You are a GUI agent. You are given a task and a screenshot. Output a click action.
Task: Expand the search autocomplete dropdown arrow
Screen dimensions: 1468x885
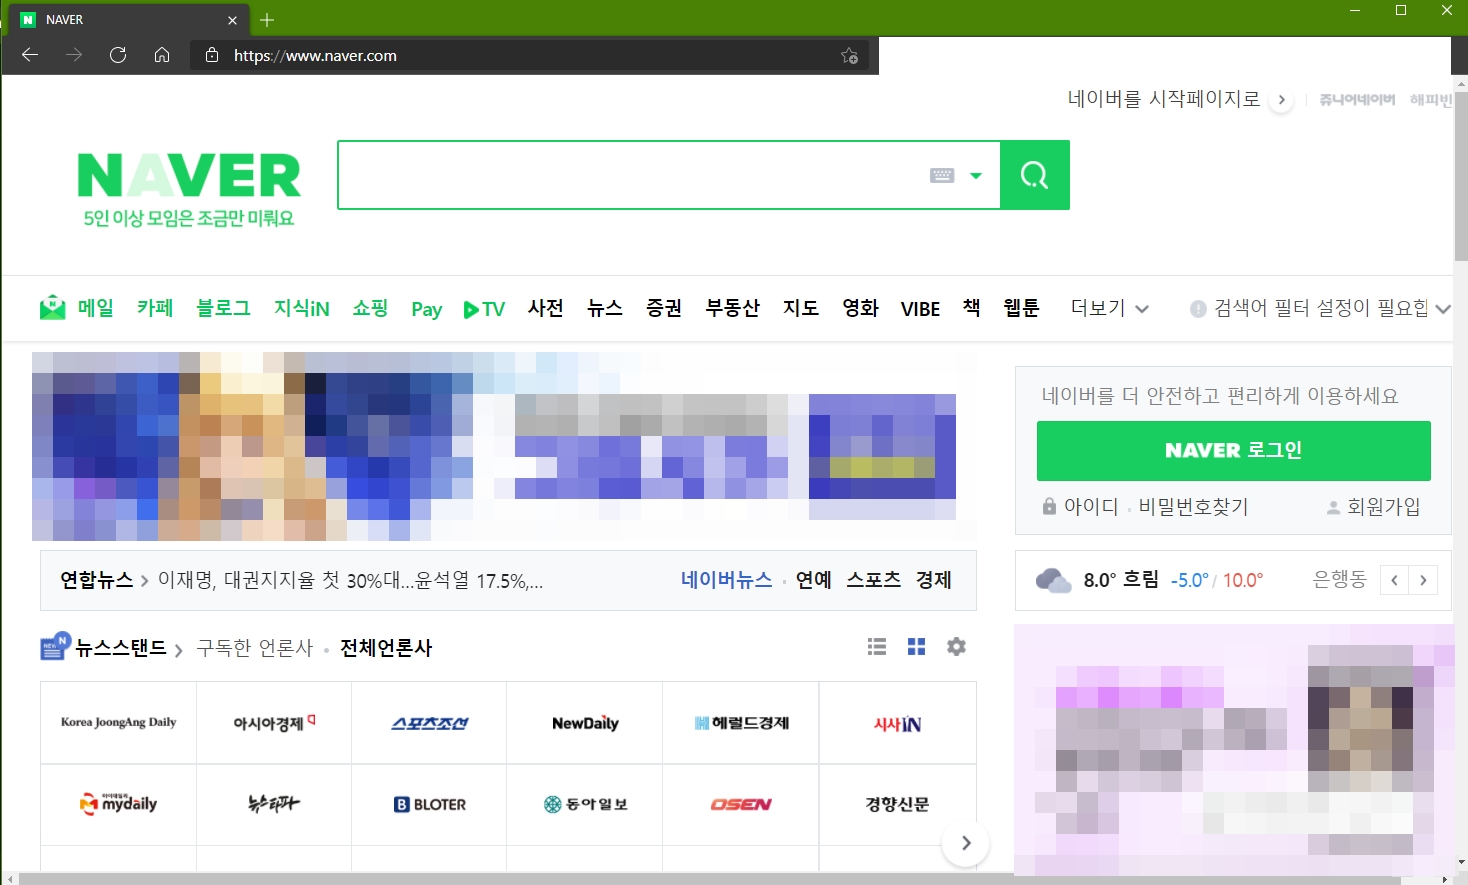click(x=976, y=176)
